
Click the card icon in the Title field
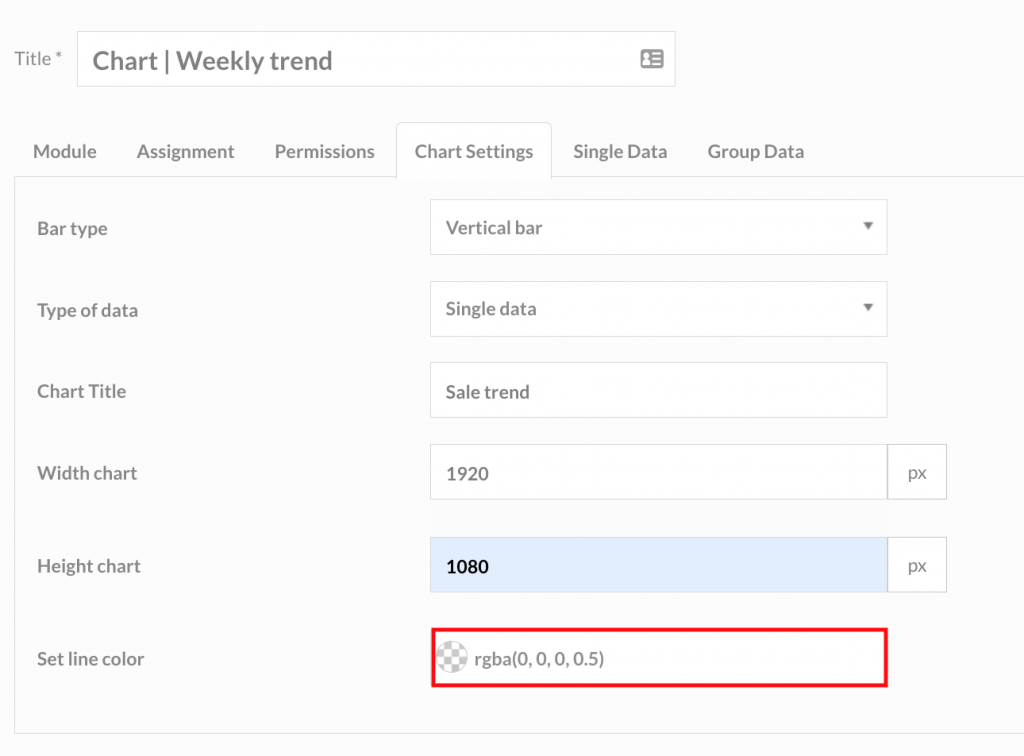[651, 59]
